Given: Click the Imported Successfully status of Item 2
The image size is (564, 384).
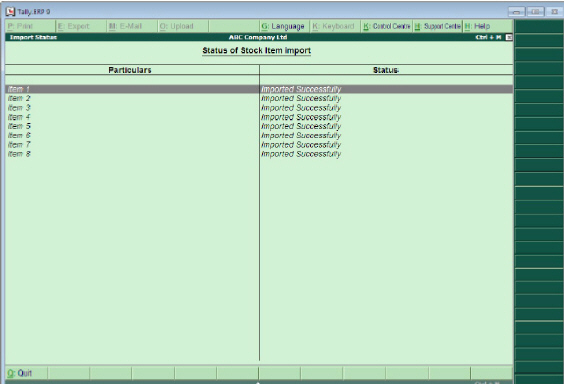Looking at the screenshot, I should pos(301,98).
